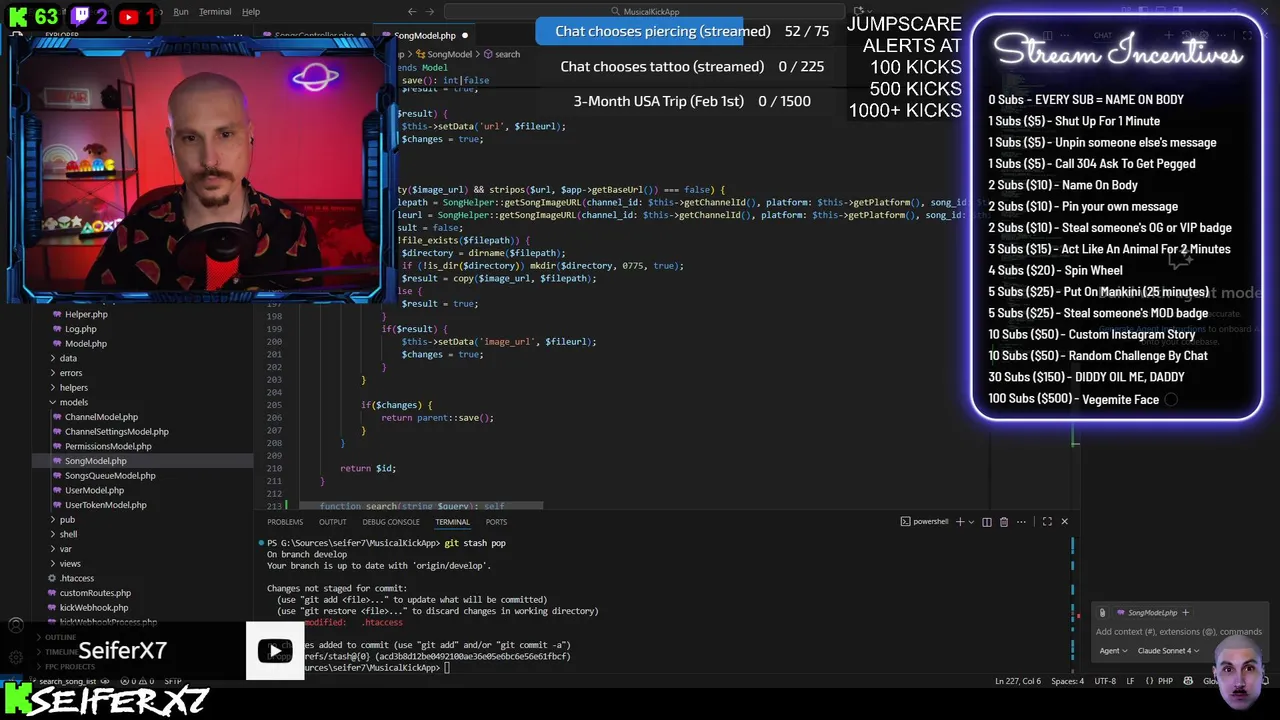The width and height of the screenshot is (1280, 720).
Task: Split the terminal pane
Action: (x=987, y=522)
